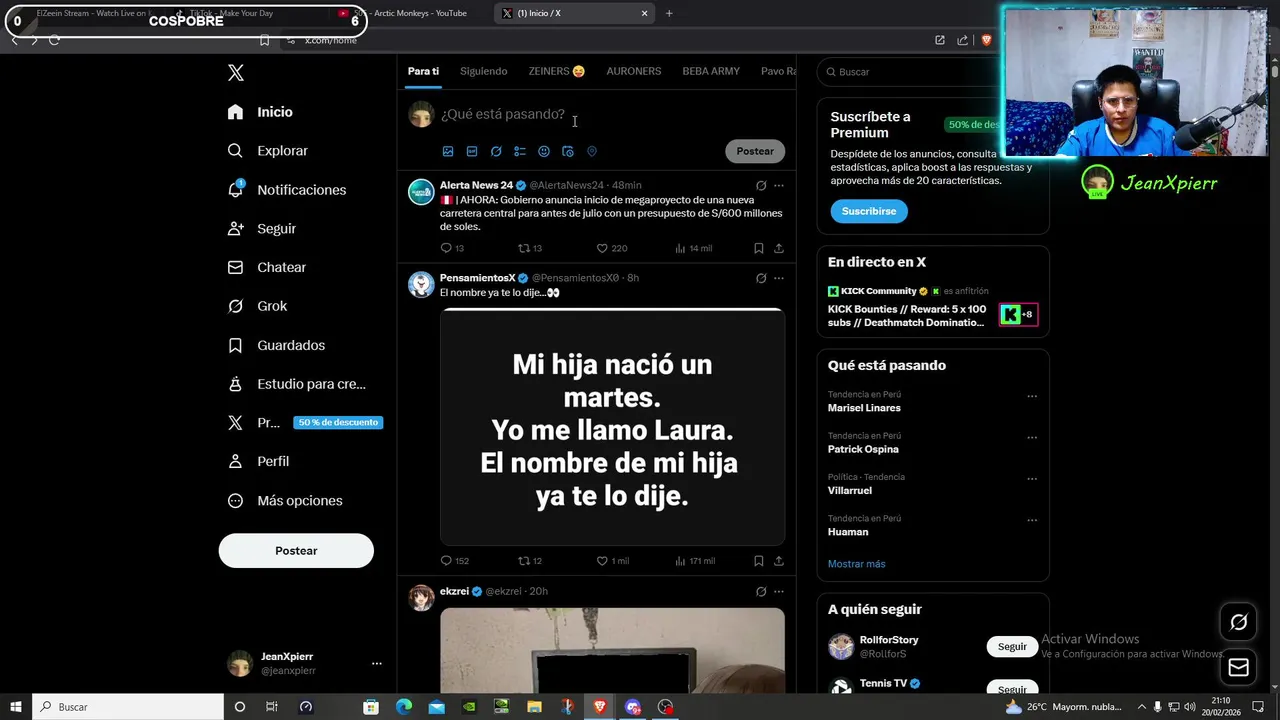Open Explorar in the sidebar
The height and width of the screenshot is (720, 1280).
[x=268, y=151]
